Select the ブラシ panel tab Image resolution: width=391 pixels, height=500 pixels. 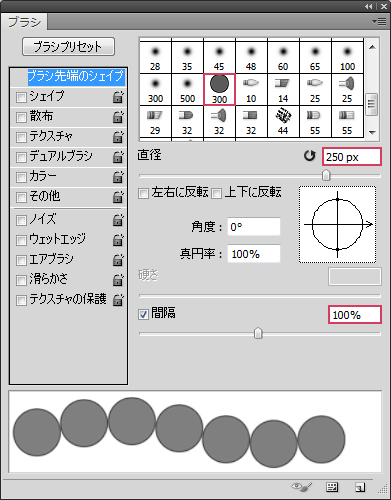24,22
